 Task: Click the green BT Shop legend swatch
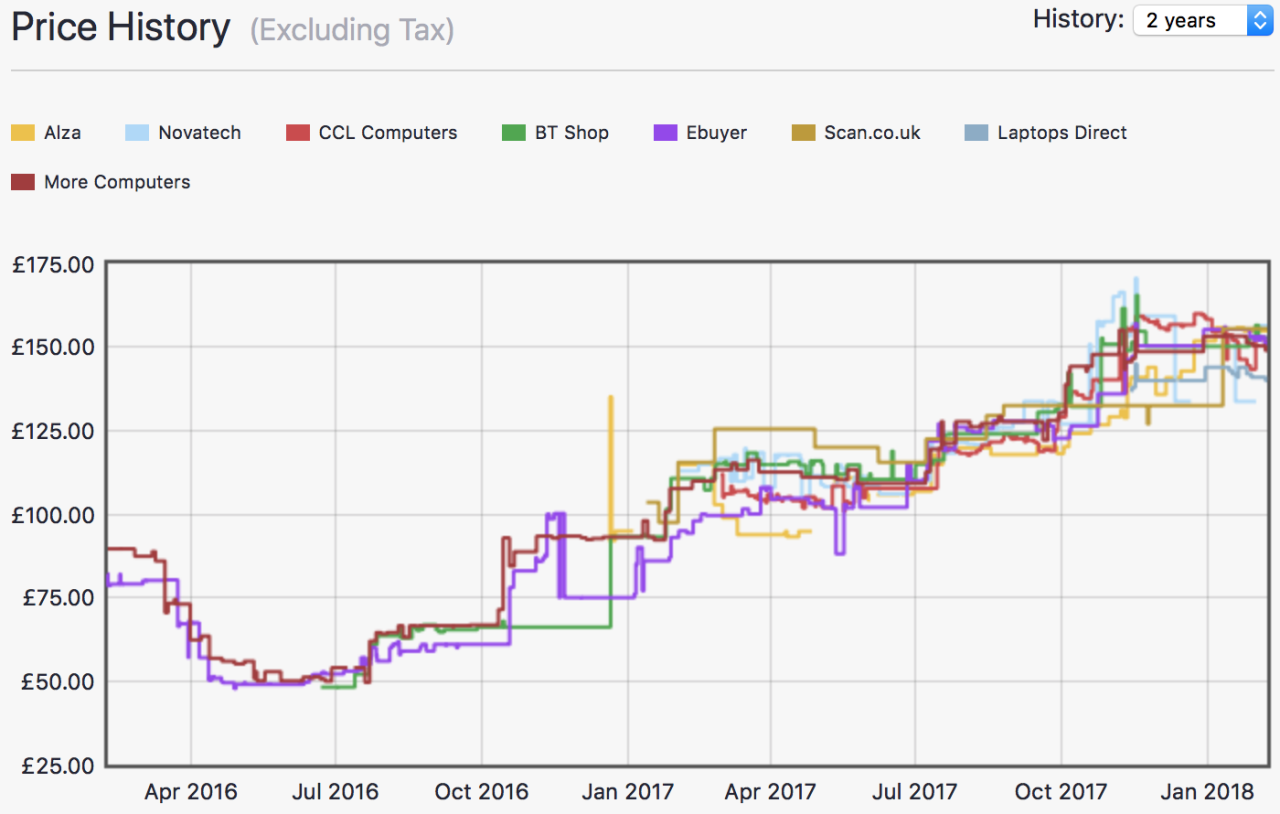tap(513, 133)
